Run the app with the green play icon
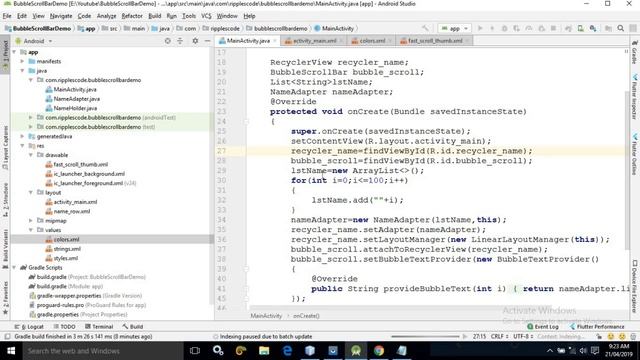Screen dimensions: 640x360 pos(480,28)
